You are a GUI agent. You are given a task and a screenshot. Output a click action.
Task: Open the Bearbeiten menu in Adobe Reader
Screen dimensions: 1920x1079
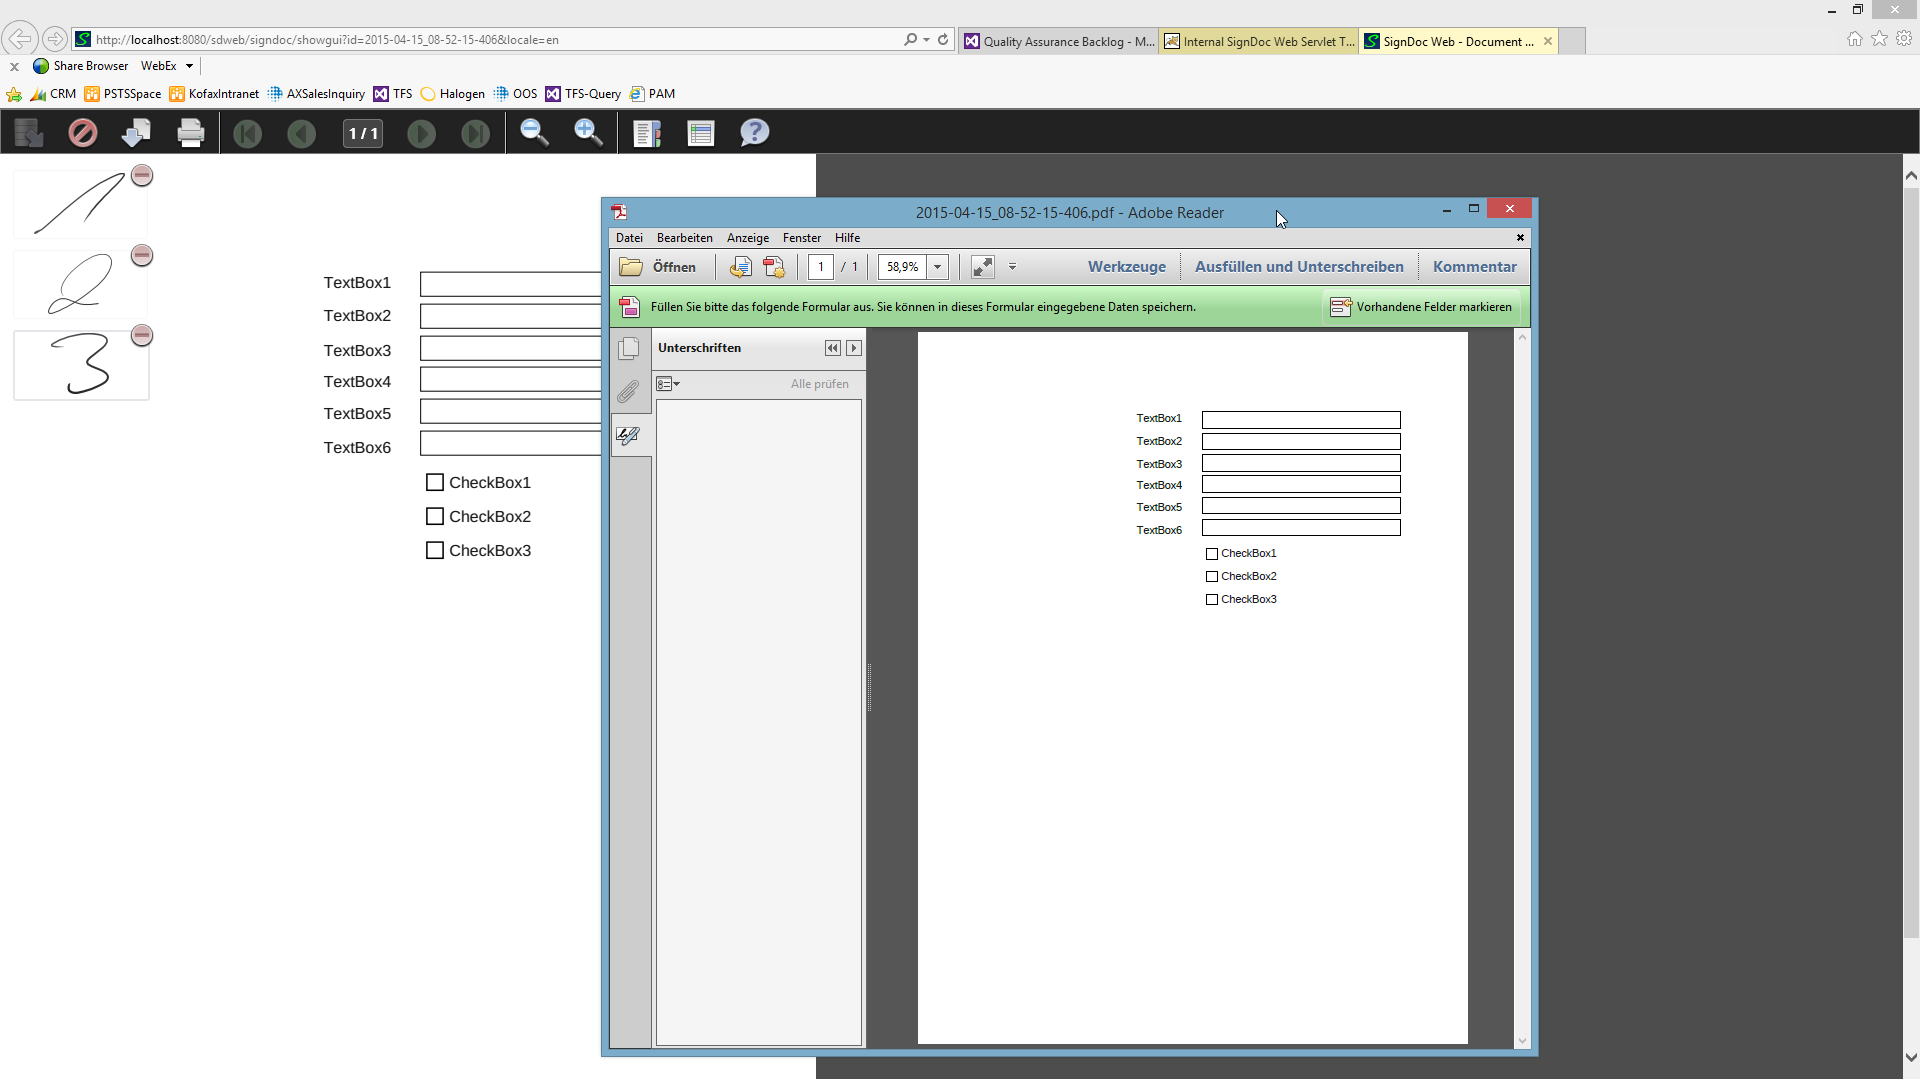click(685, 238)
